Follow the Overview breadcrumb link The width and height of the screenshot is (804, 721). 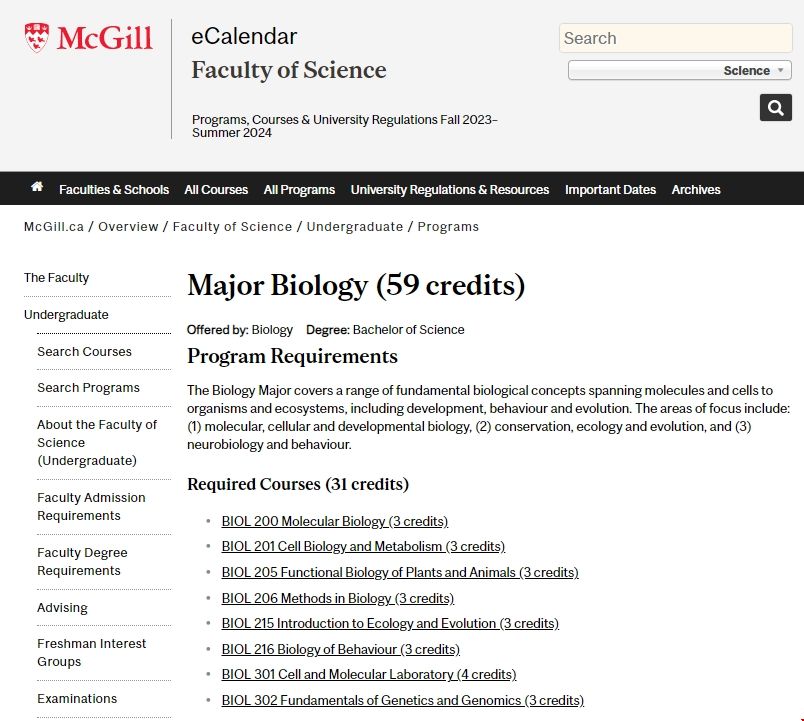pyautogui.click(x=128, y=227)
